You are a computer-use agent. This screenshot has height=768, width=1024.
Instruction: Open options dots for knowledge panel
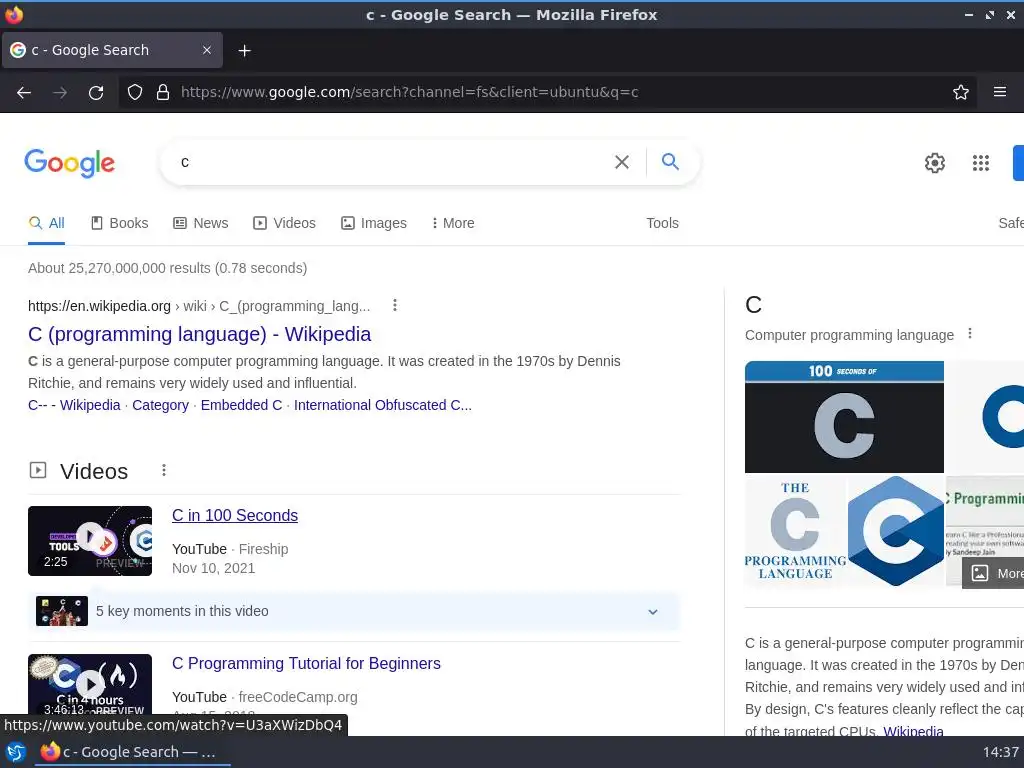coord(970,334)
